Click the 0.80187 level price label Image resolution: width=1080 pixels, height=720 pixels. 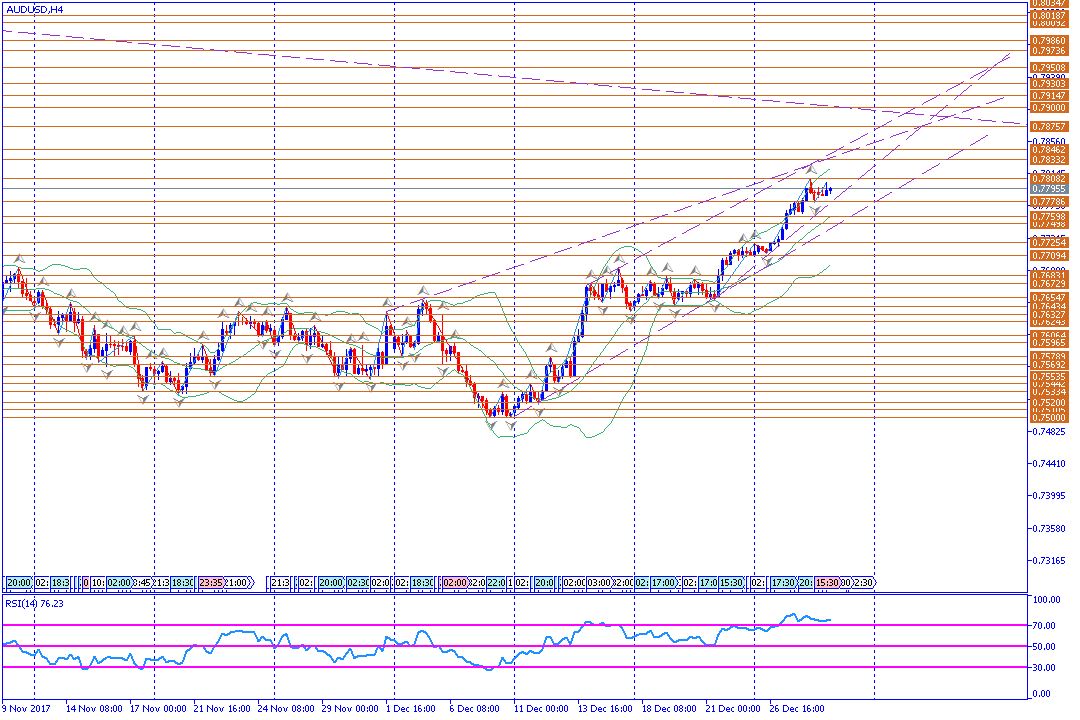[x=1048, y=15]
